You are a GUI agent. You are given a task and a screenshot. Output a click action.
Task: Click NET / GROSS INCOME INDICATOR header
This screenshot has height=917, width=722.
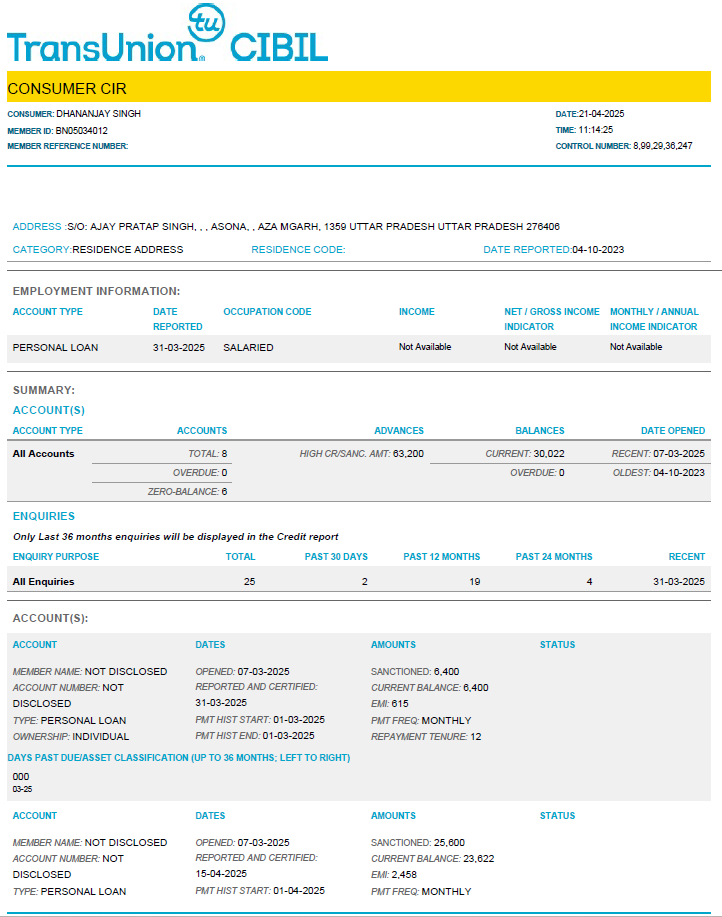(552, 319)
